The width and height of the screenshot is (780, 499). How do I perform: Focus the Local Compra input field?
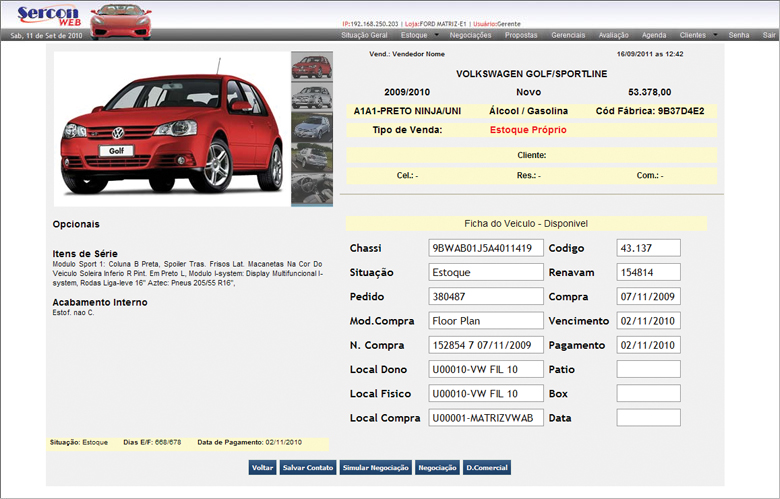486,418
